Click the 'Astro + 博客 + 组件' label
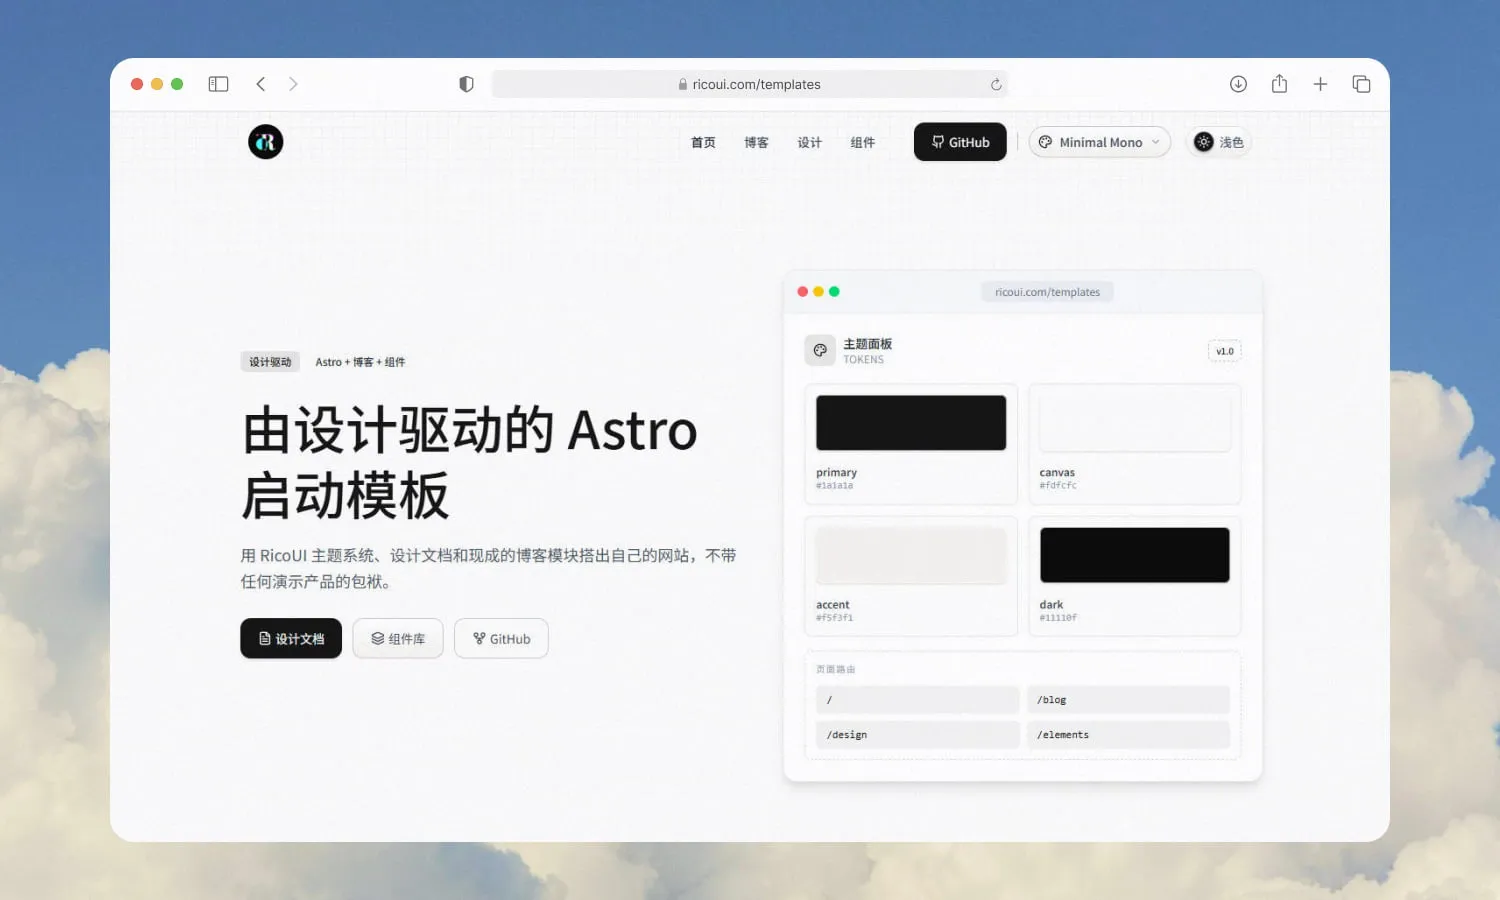The image size is (1500, 900). [360, 362]
